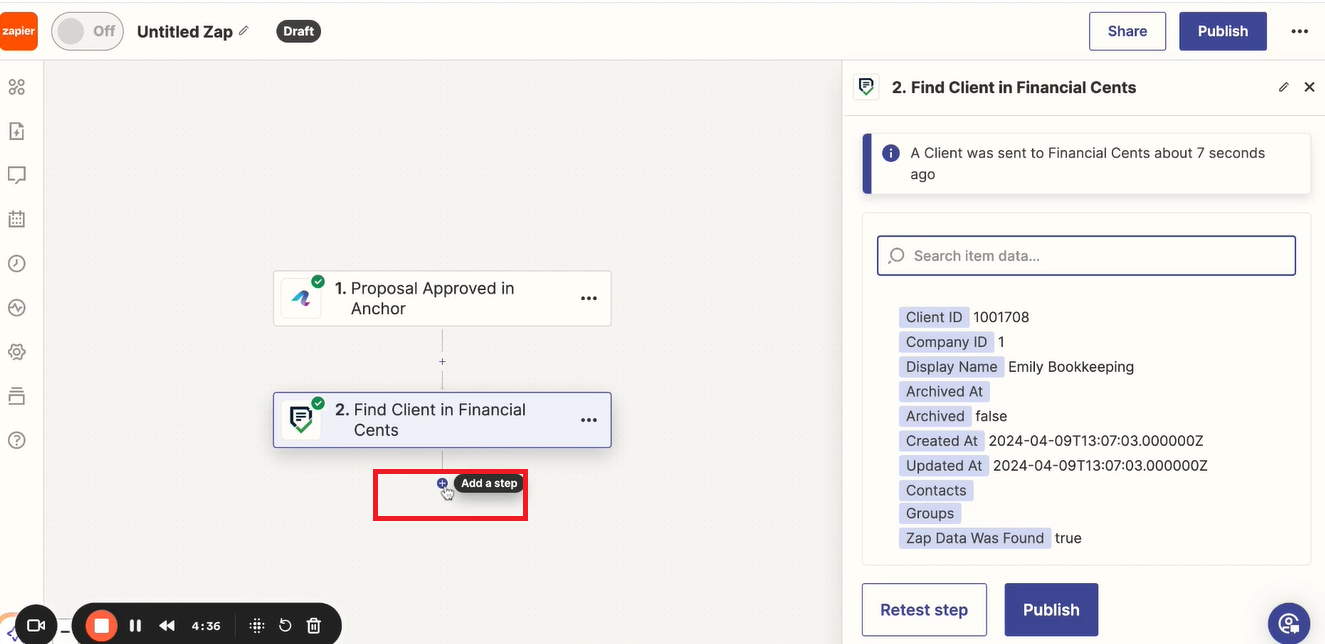
Task: Click the Retest step button
Action: point(924,610)
